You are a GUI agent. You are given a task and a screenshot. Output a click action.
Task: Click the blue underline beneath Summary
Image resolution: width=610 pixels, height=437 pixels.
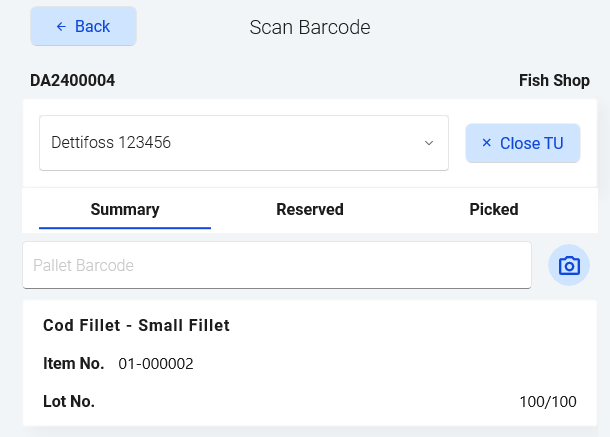click(x=125, y=228)
